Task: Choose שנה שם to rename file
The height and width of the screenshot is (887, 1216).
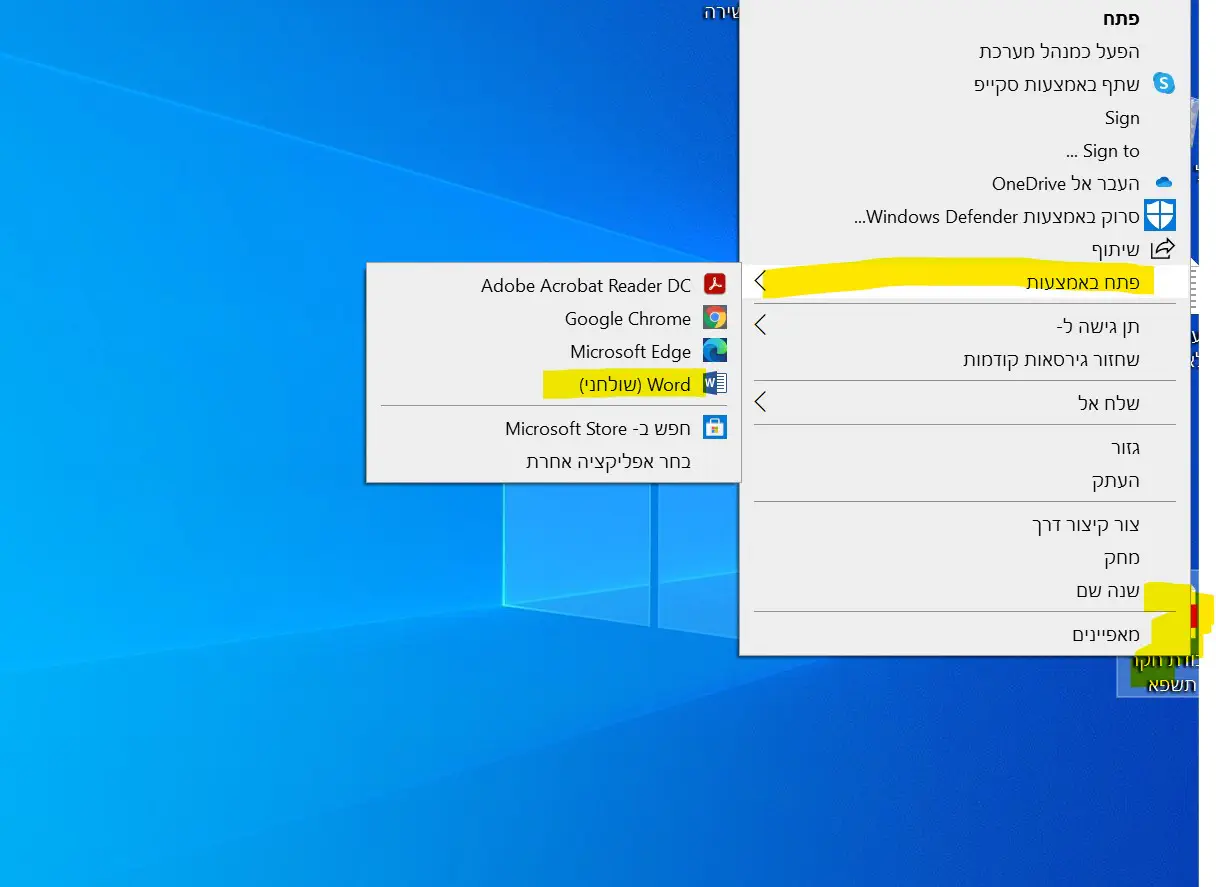Action: (x=1107, y=590)
